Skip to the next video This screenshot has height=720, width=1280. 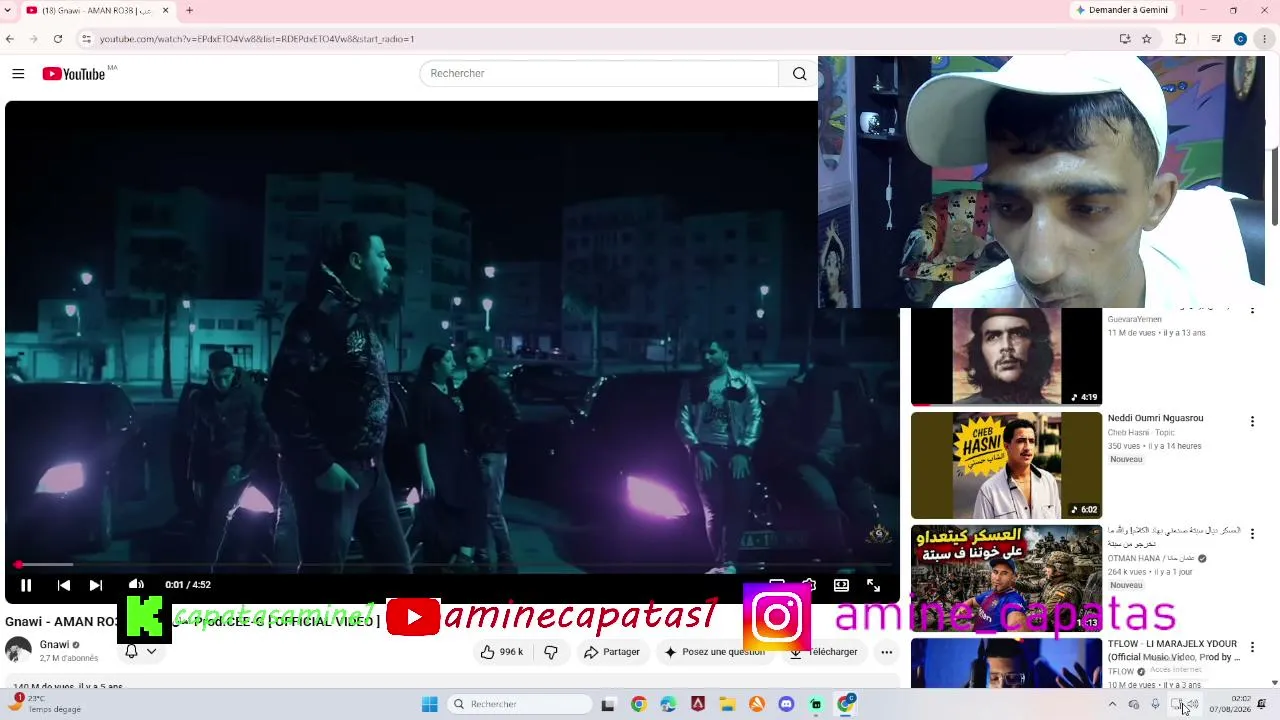[96, 585]
